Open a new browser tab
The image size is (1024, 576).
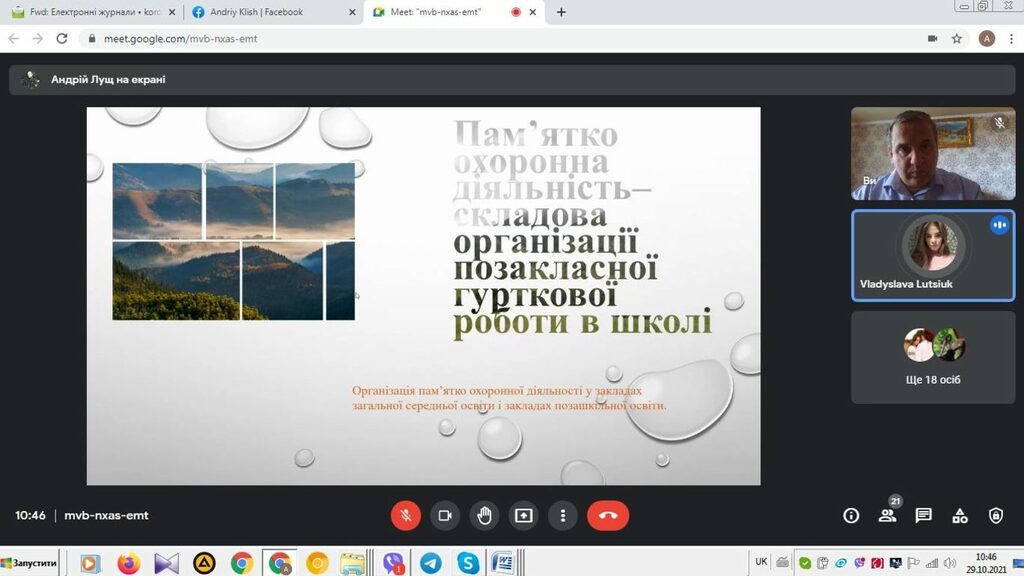561,12
